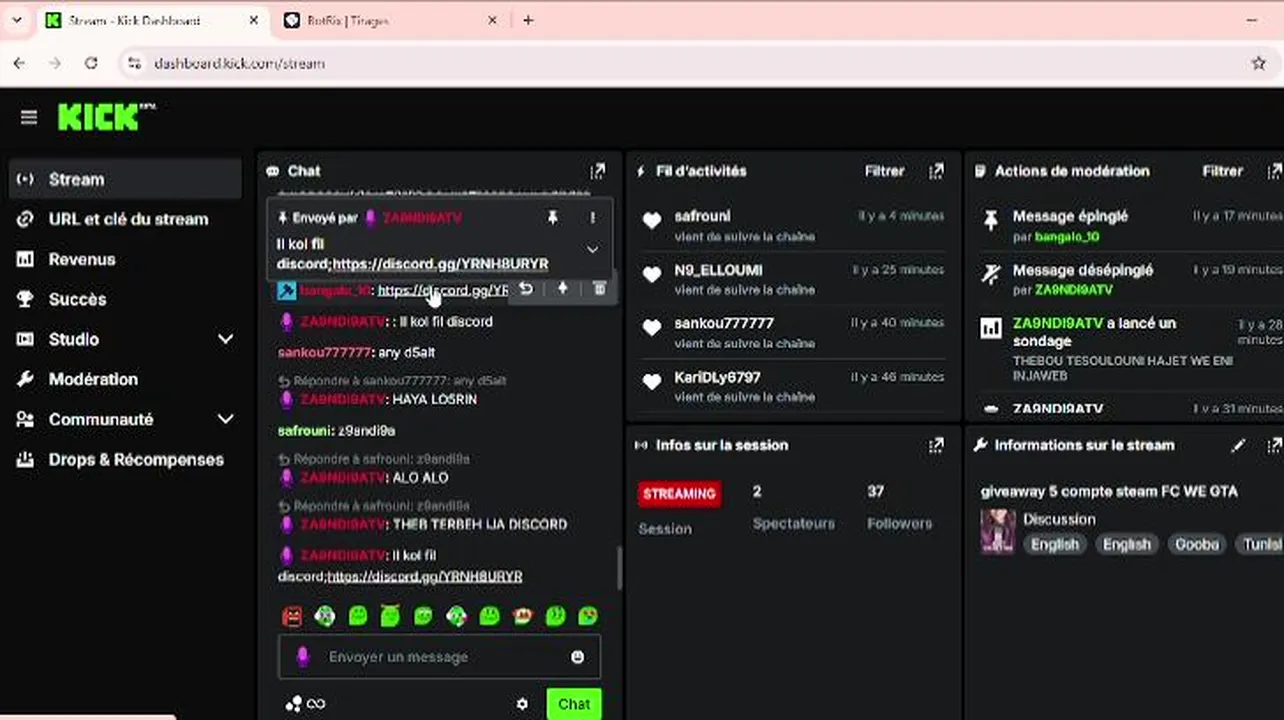
Task: Click the Studio sidebar icon
Action: pos(26,339)
